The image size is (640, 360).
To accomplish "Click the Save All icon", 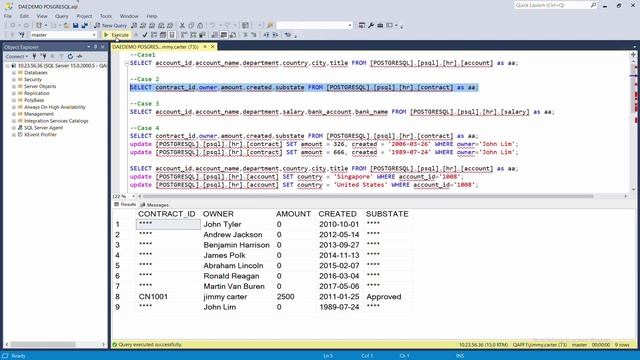I will (x=84, y=25).
